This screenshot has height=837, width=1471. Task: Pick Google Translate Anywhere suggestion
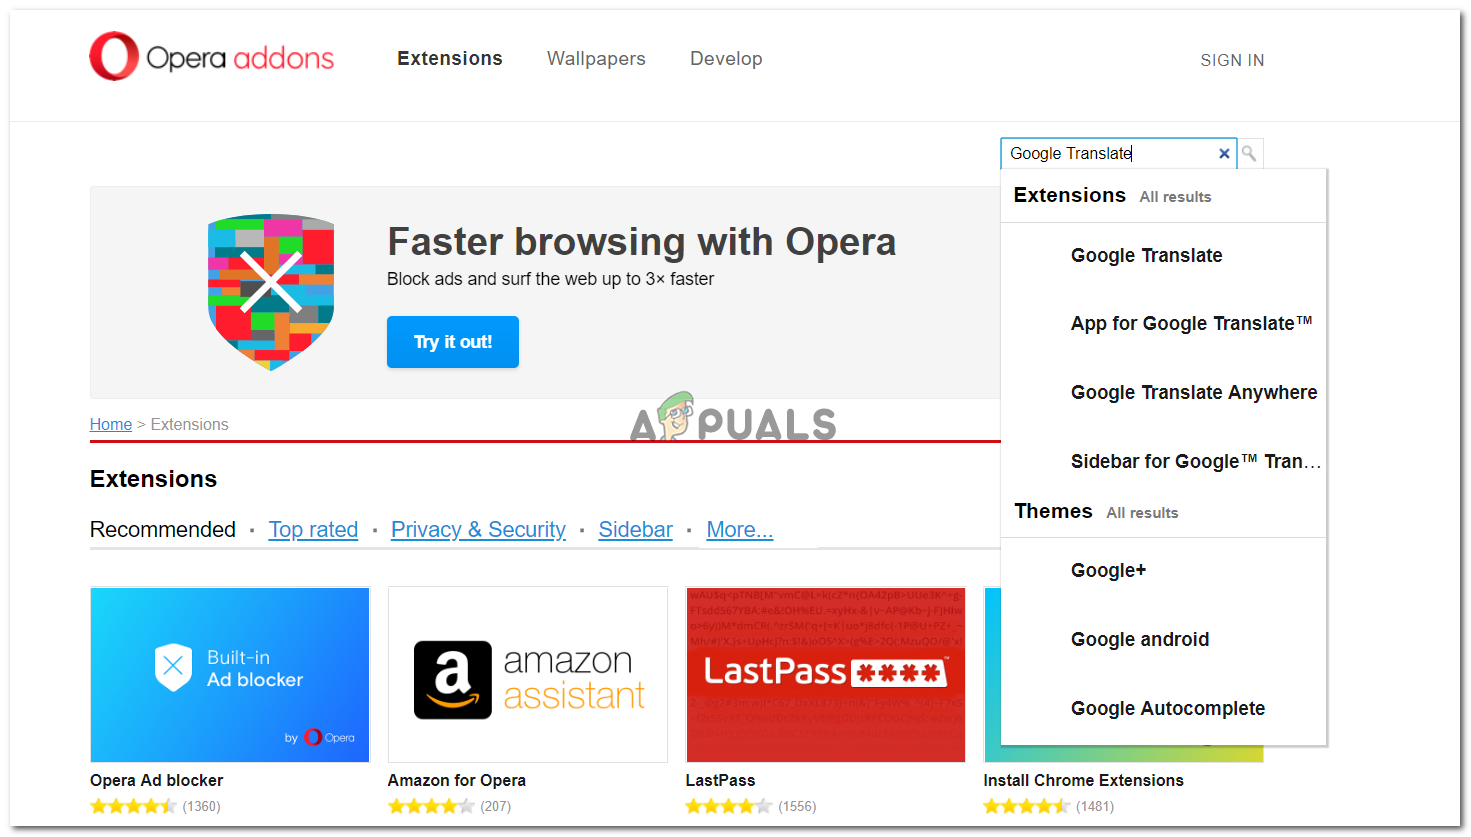[x=1194, y=392]
